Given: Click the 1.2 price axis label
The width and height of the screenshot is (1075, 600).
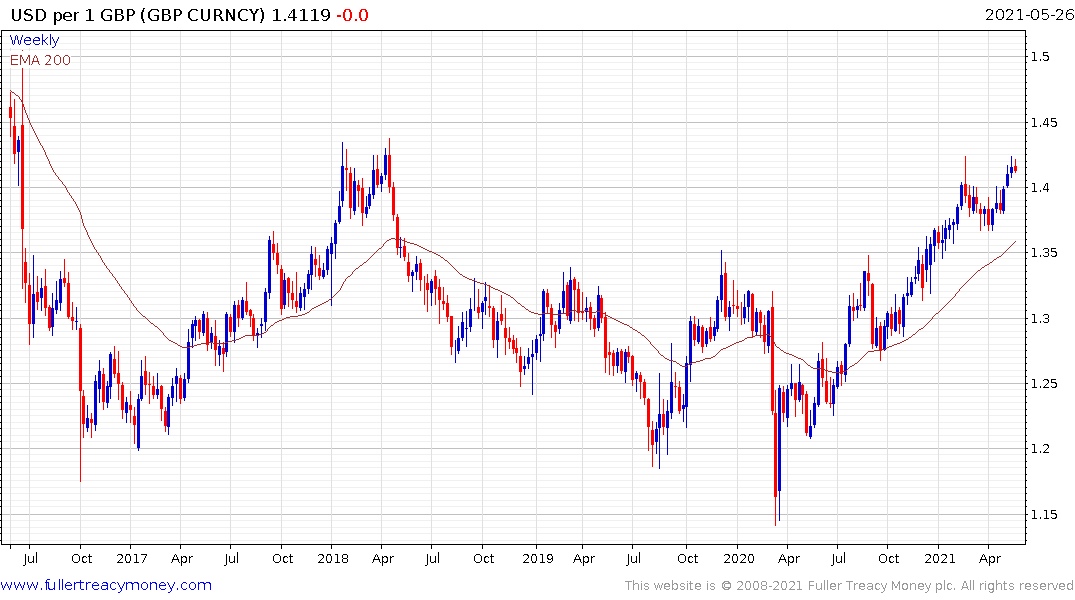Looking at the screenshot, I should [1040, 449].
